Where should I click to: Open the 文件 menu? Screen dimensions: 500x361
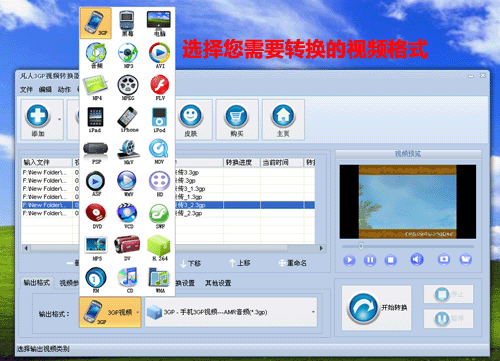(26, 89)
